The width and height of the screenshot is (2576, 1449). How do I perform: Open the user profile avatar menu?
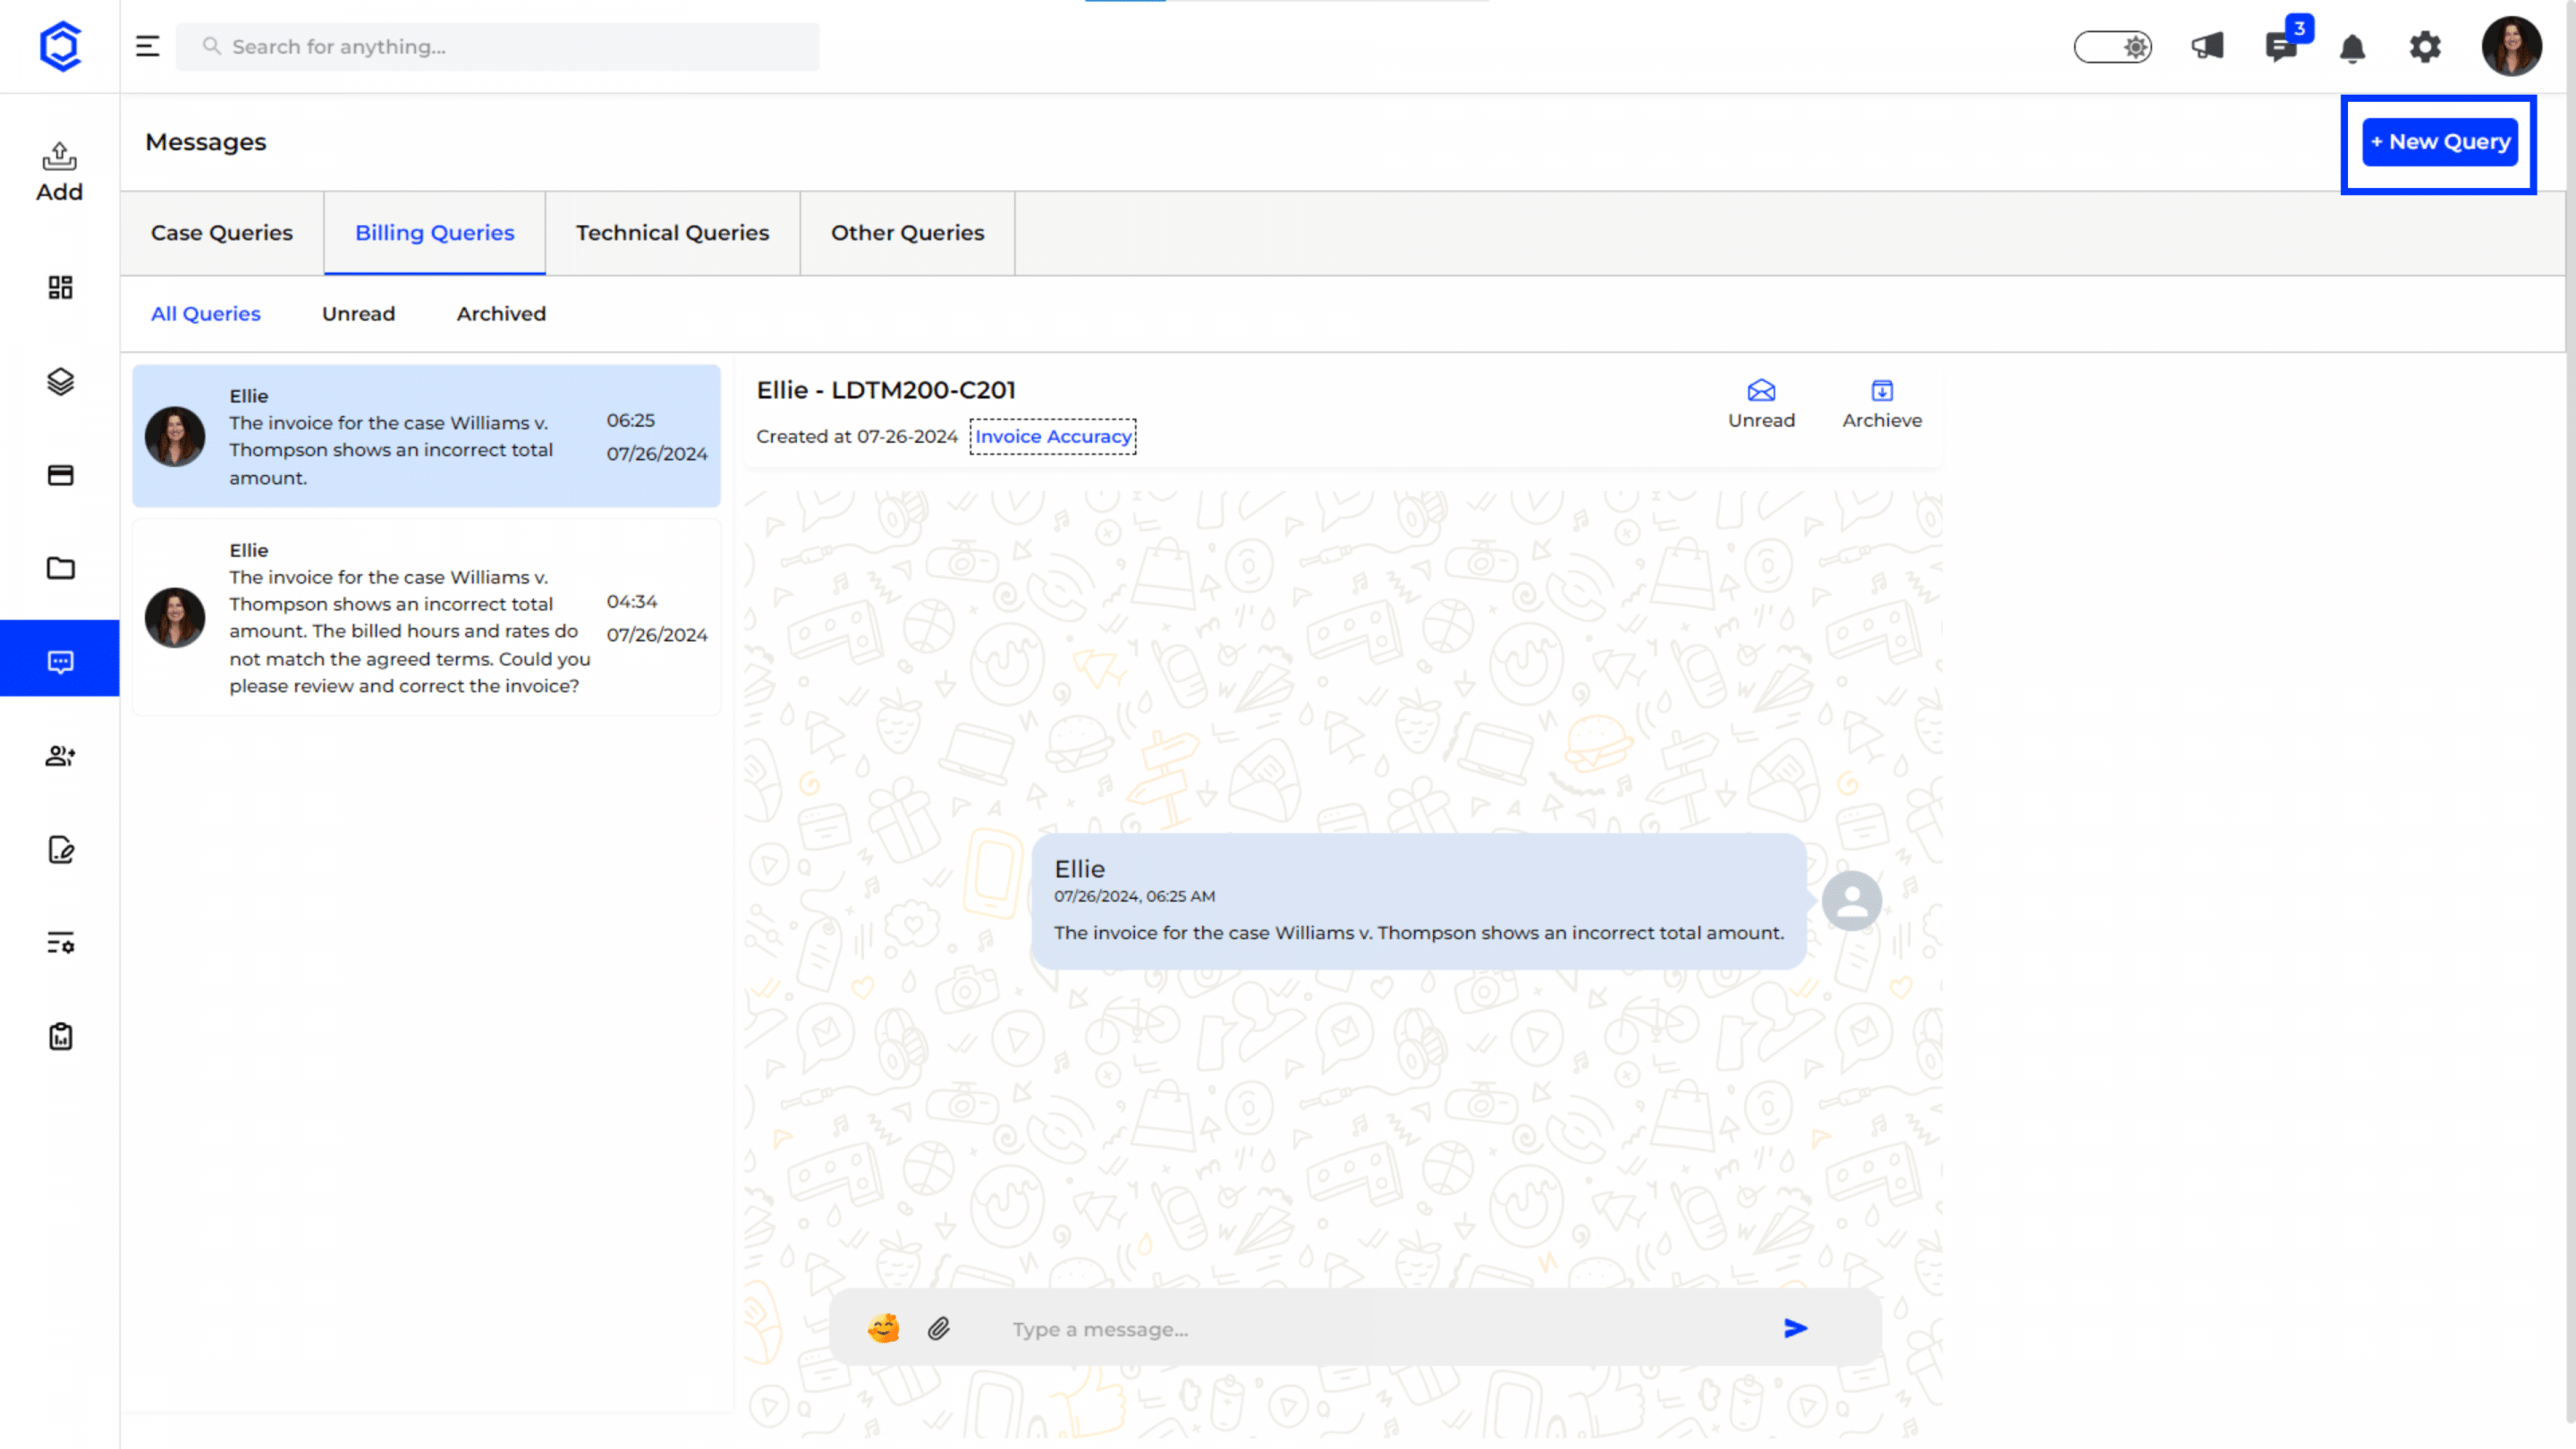2510,46
